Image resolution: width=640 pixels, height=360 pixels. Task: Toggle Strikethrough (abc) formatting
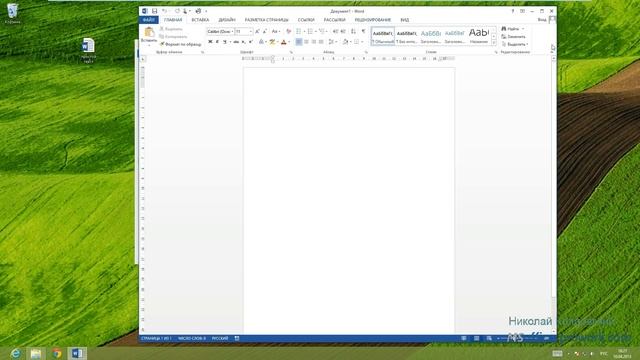click(x=236, y=42)
